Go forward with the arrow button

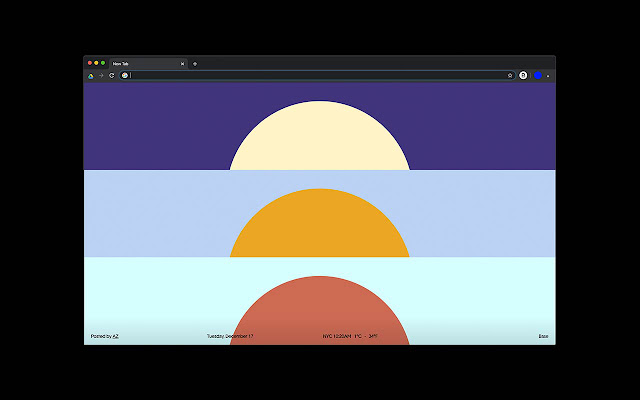[x=101, y=76]
